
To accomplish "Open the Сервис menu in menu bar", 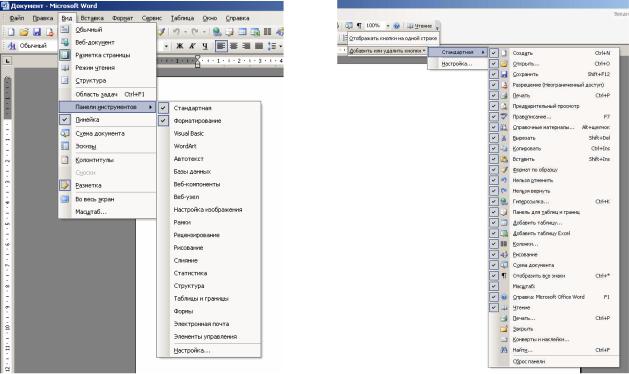I will (152, 18).
